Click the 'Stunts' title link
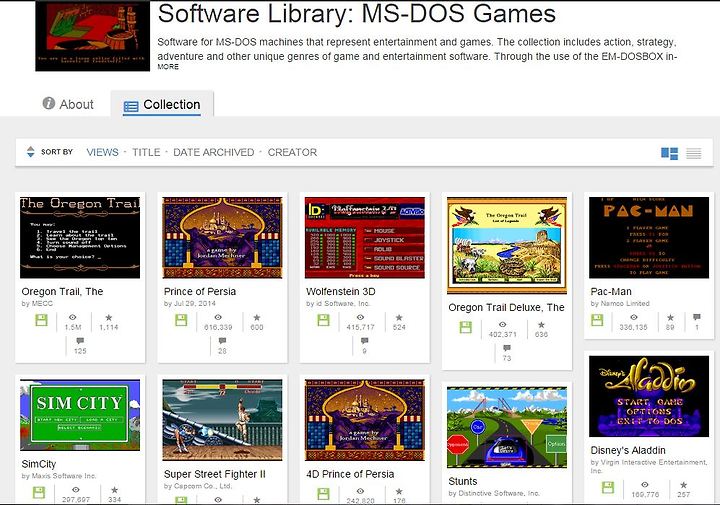720x505 pixels. (462, 482)
